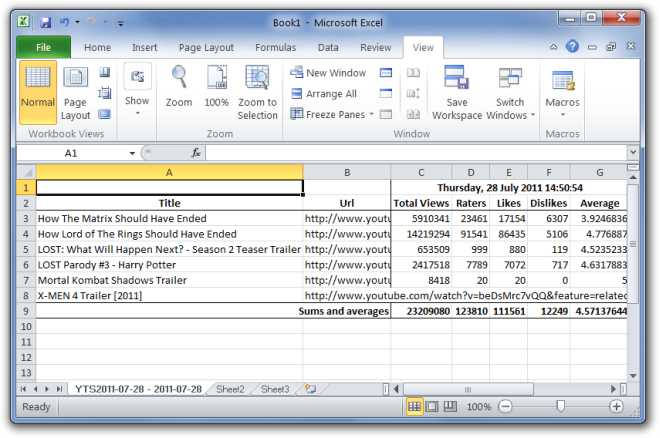The height and width of the screenshot is (438, 660).
Task: Click the Hide window icon
Action: coord(386,93)
